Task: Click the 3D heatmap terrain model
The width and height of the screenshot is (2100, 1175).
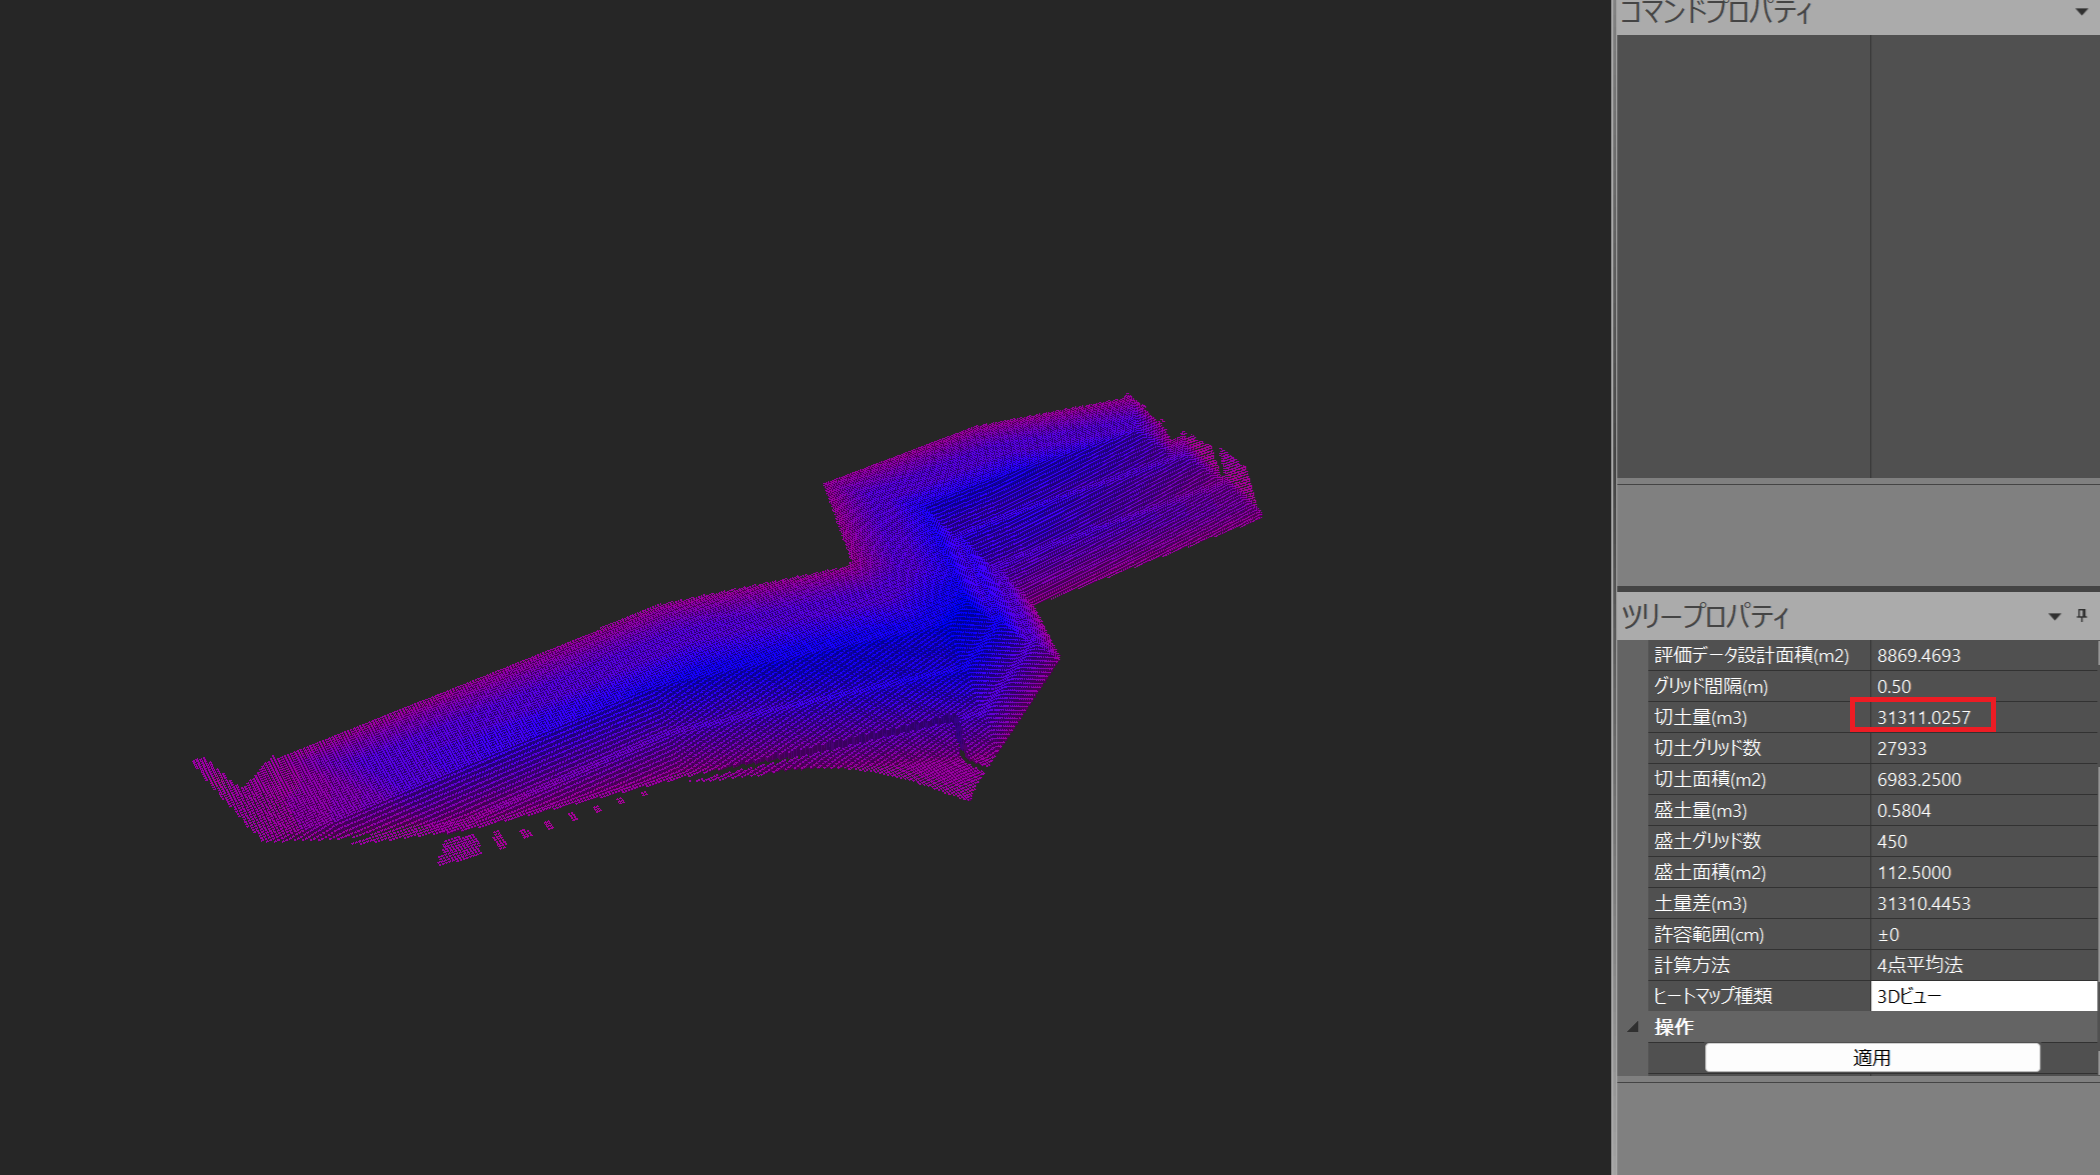Action: (728, 630)
